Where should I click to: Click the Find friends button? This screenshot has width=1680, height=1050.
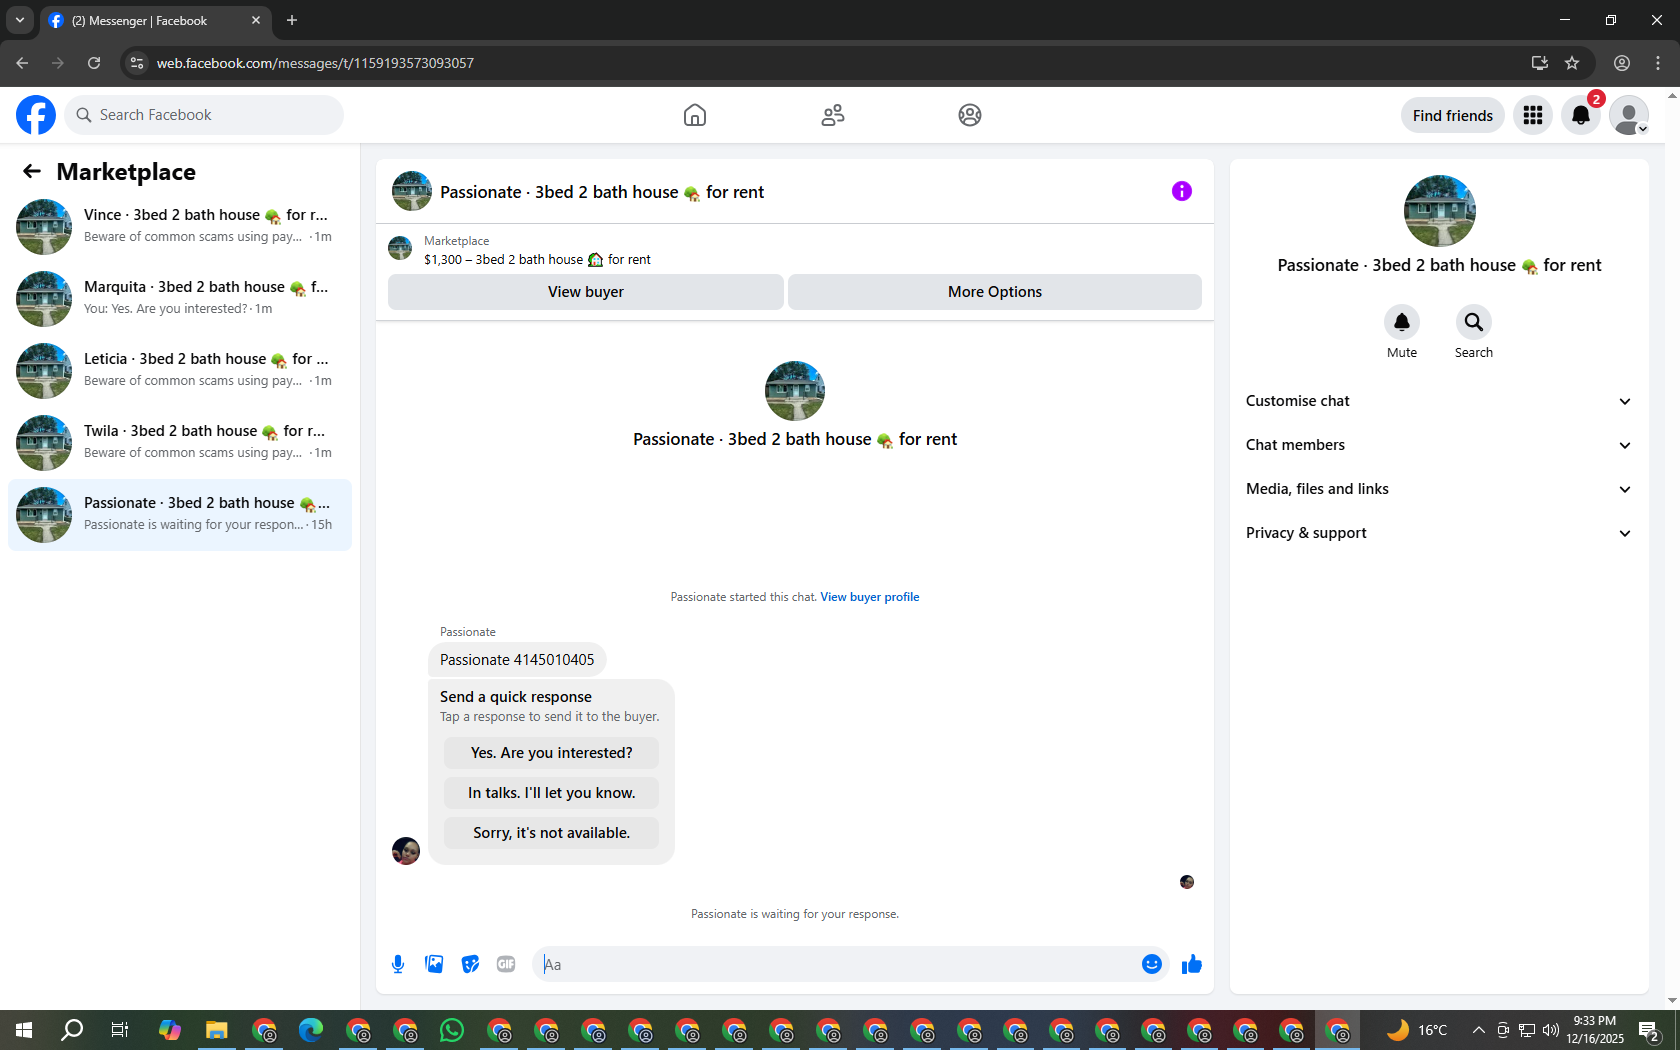1453,115
